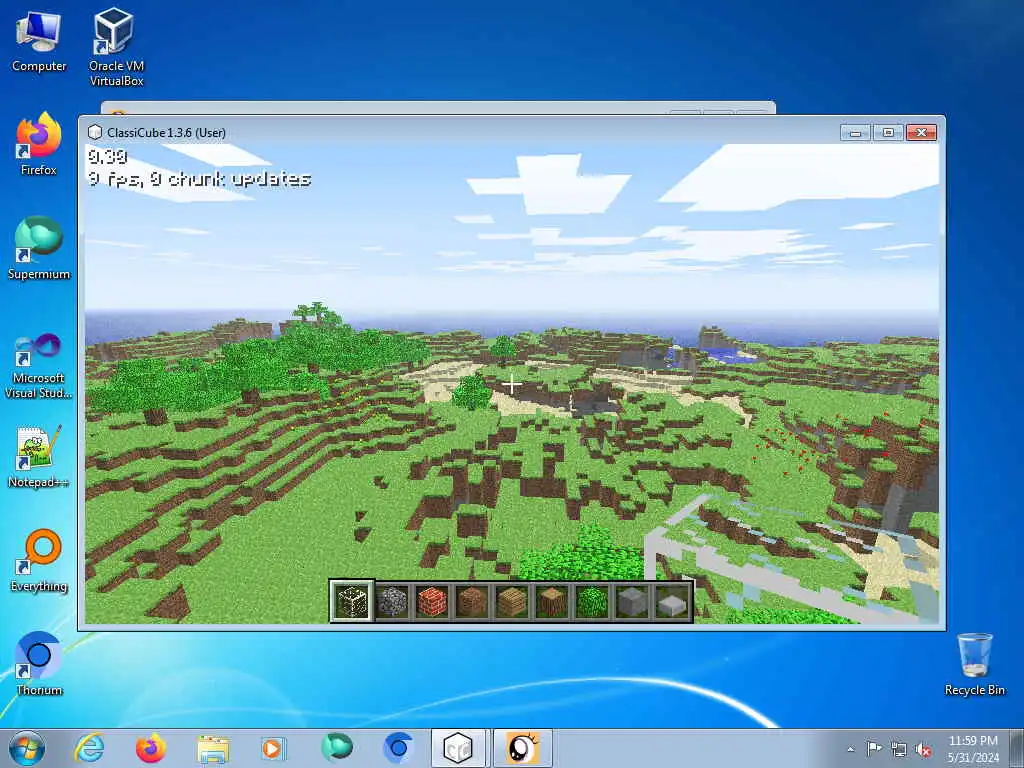This screenshot has width=1024, height=768.
Task: Select the Recycle Bin desktop icon
Action: (974, 664)
